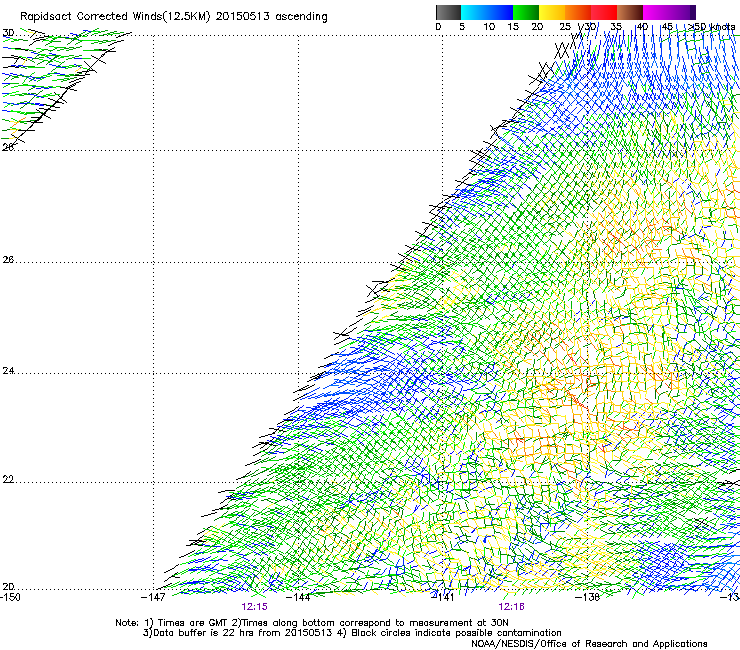Click the latitude label 24
The height and width of the screenshot is (650, 740).
8,371
